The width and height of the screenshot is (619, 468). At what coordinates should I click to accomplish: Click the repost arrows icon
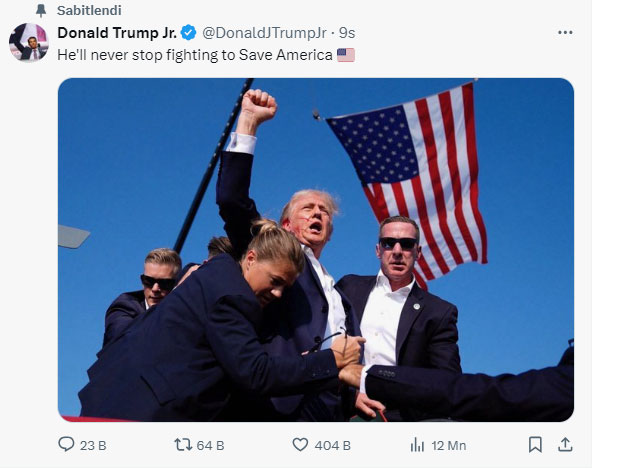(183, 445)
